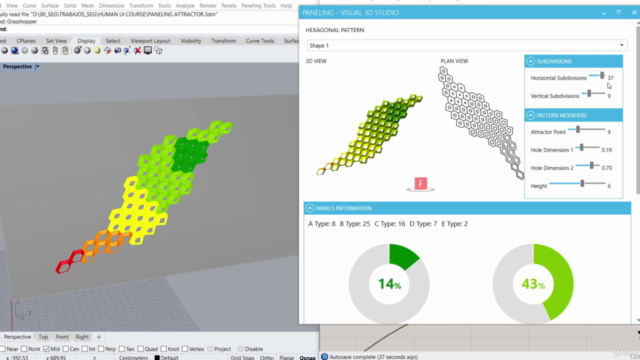Click the dark sphere with spark icon
This screenshot has width=640, height=360.
tap(77, 51)
